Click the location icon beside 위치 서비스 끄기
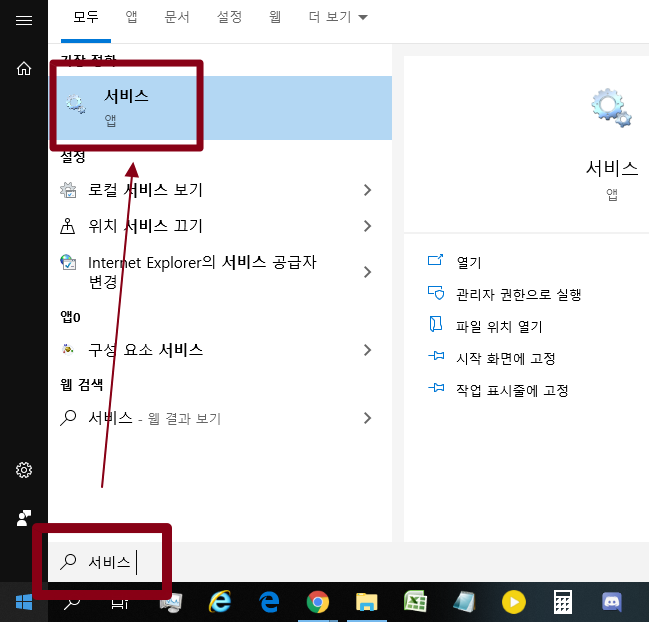 (x=67, y=226)
